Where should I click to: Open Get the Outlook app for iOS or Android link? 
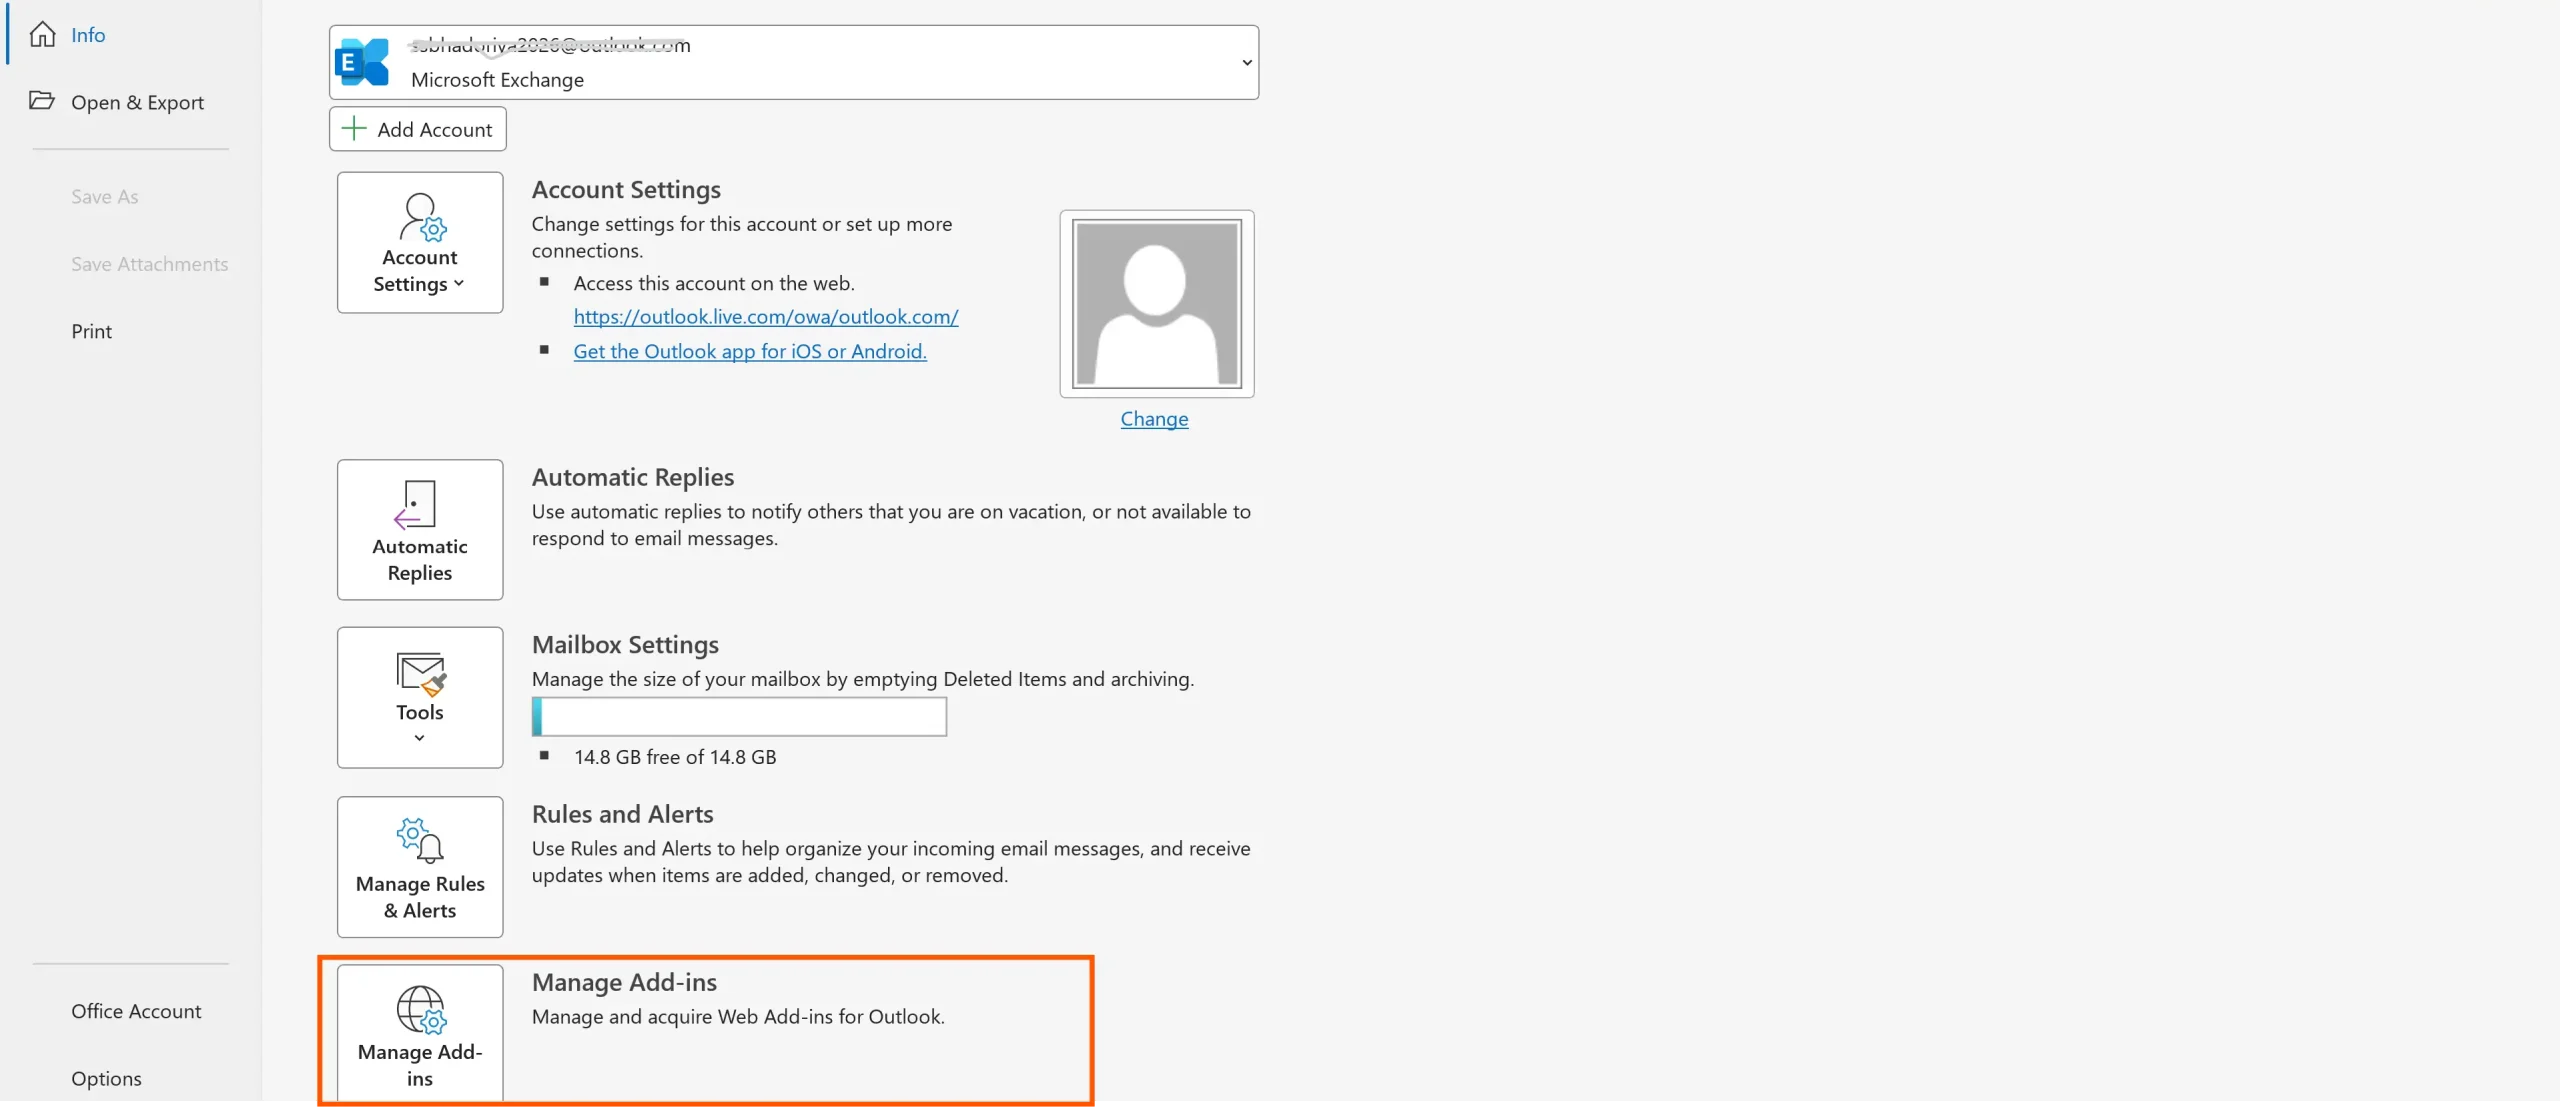coord(750,351)
